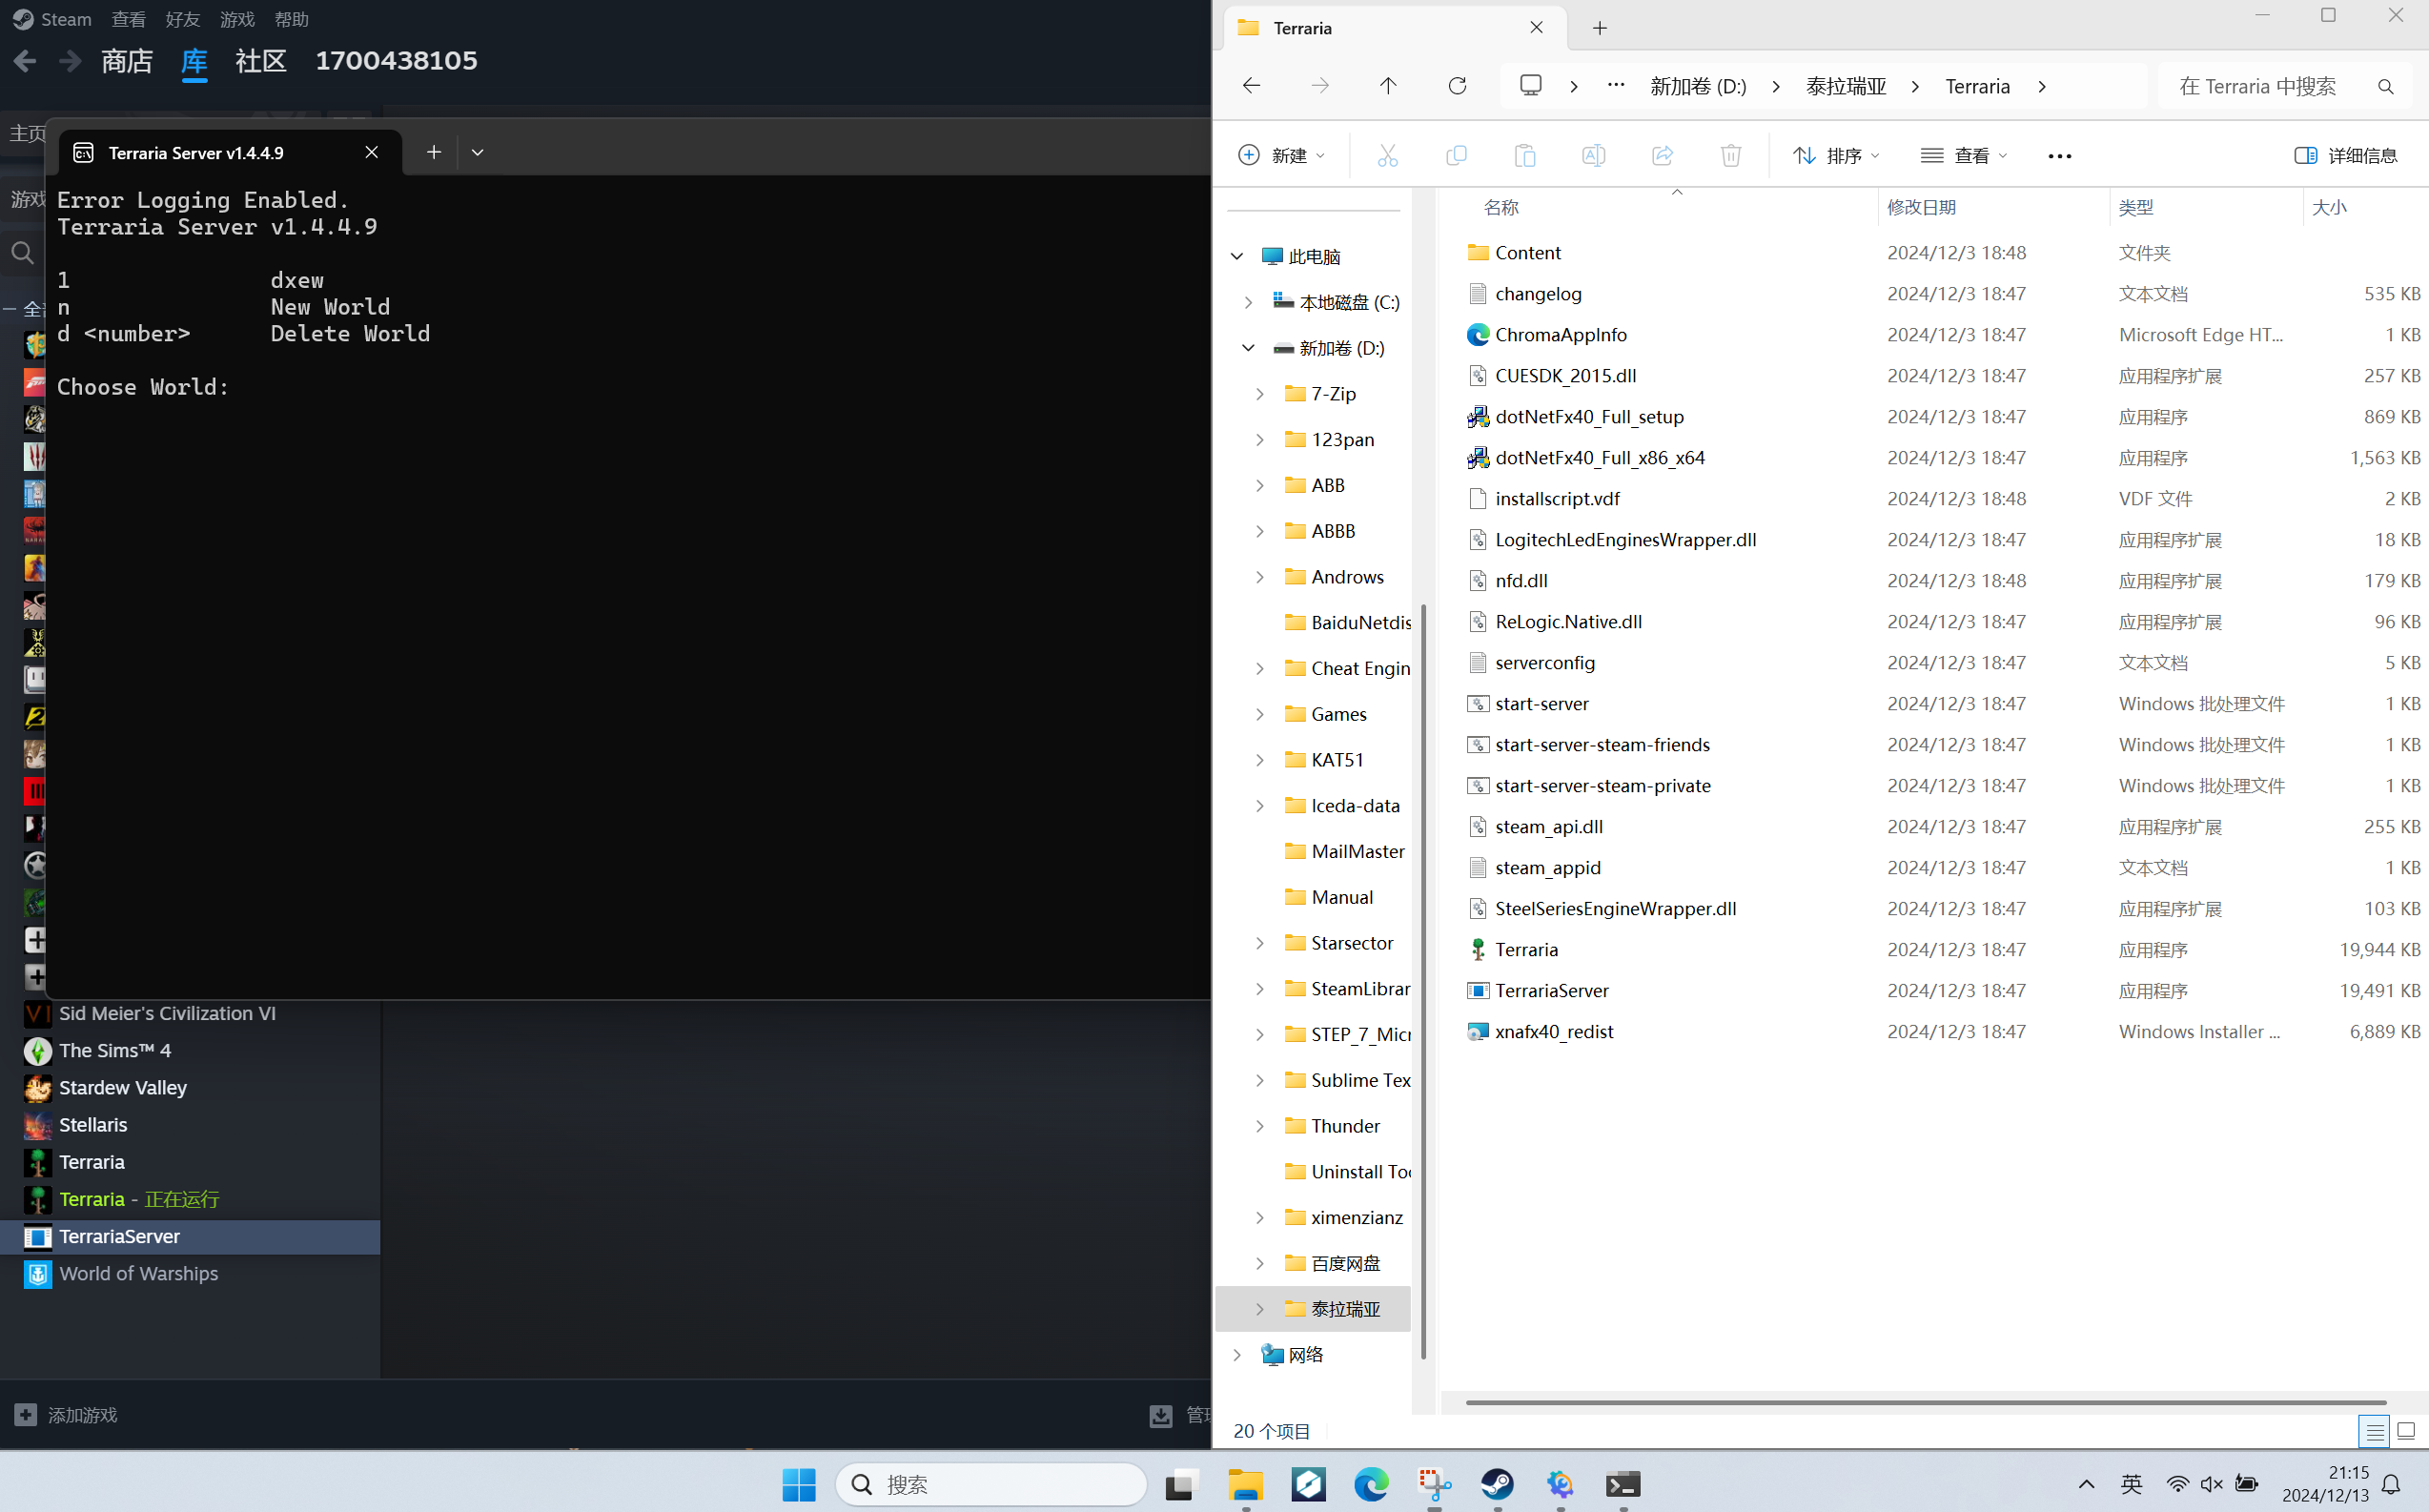Screen dimensions: 2429x1512
Task: Select Stardew Valley in Steam library
Action: [x=122, y=1088]
